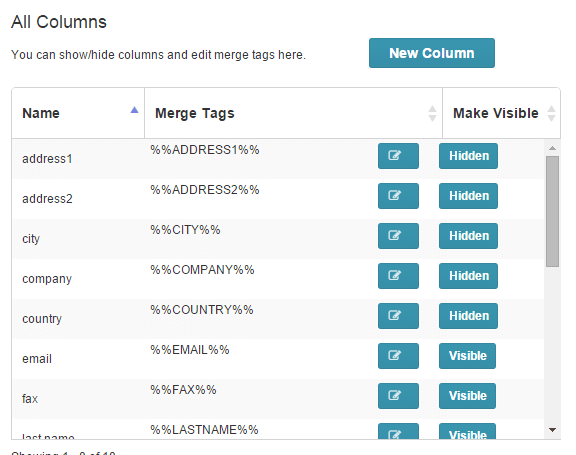Edit the address1 merge tag
The width and height of the screenshot is (576, 455).
pos(398,156)
